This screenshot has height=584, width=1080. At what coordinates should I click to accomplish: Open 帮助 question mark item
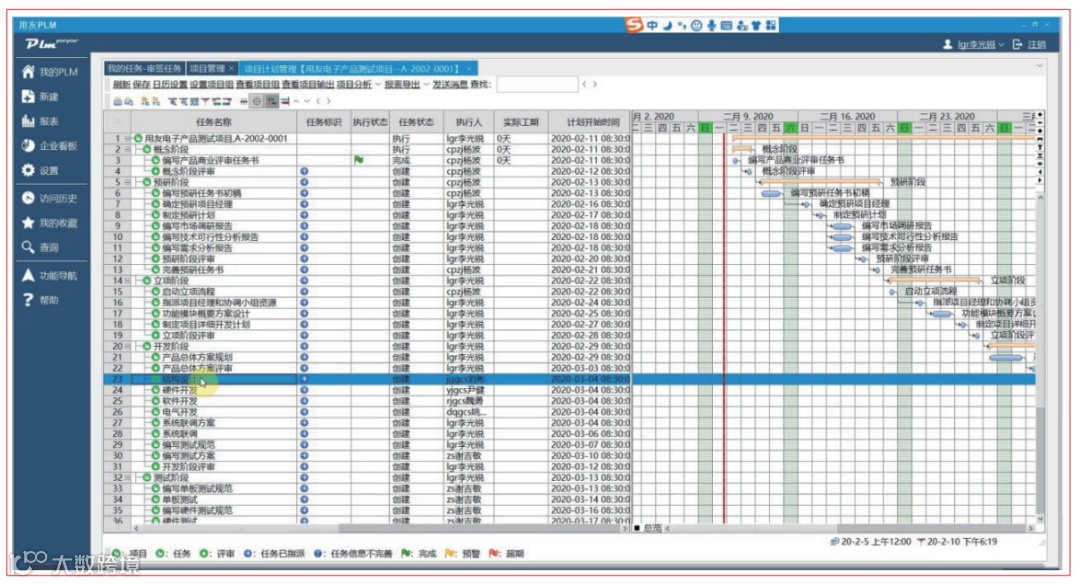click(x=40, y=300)
